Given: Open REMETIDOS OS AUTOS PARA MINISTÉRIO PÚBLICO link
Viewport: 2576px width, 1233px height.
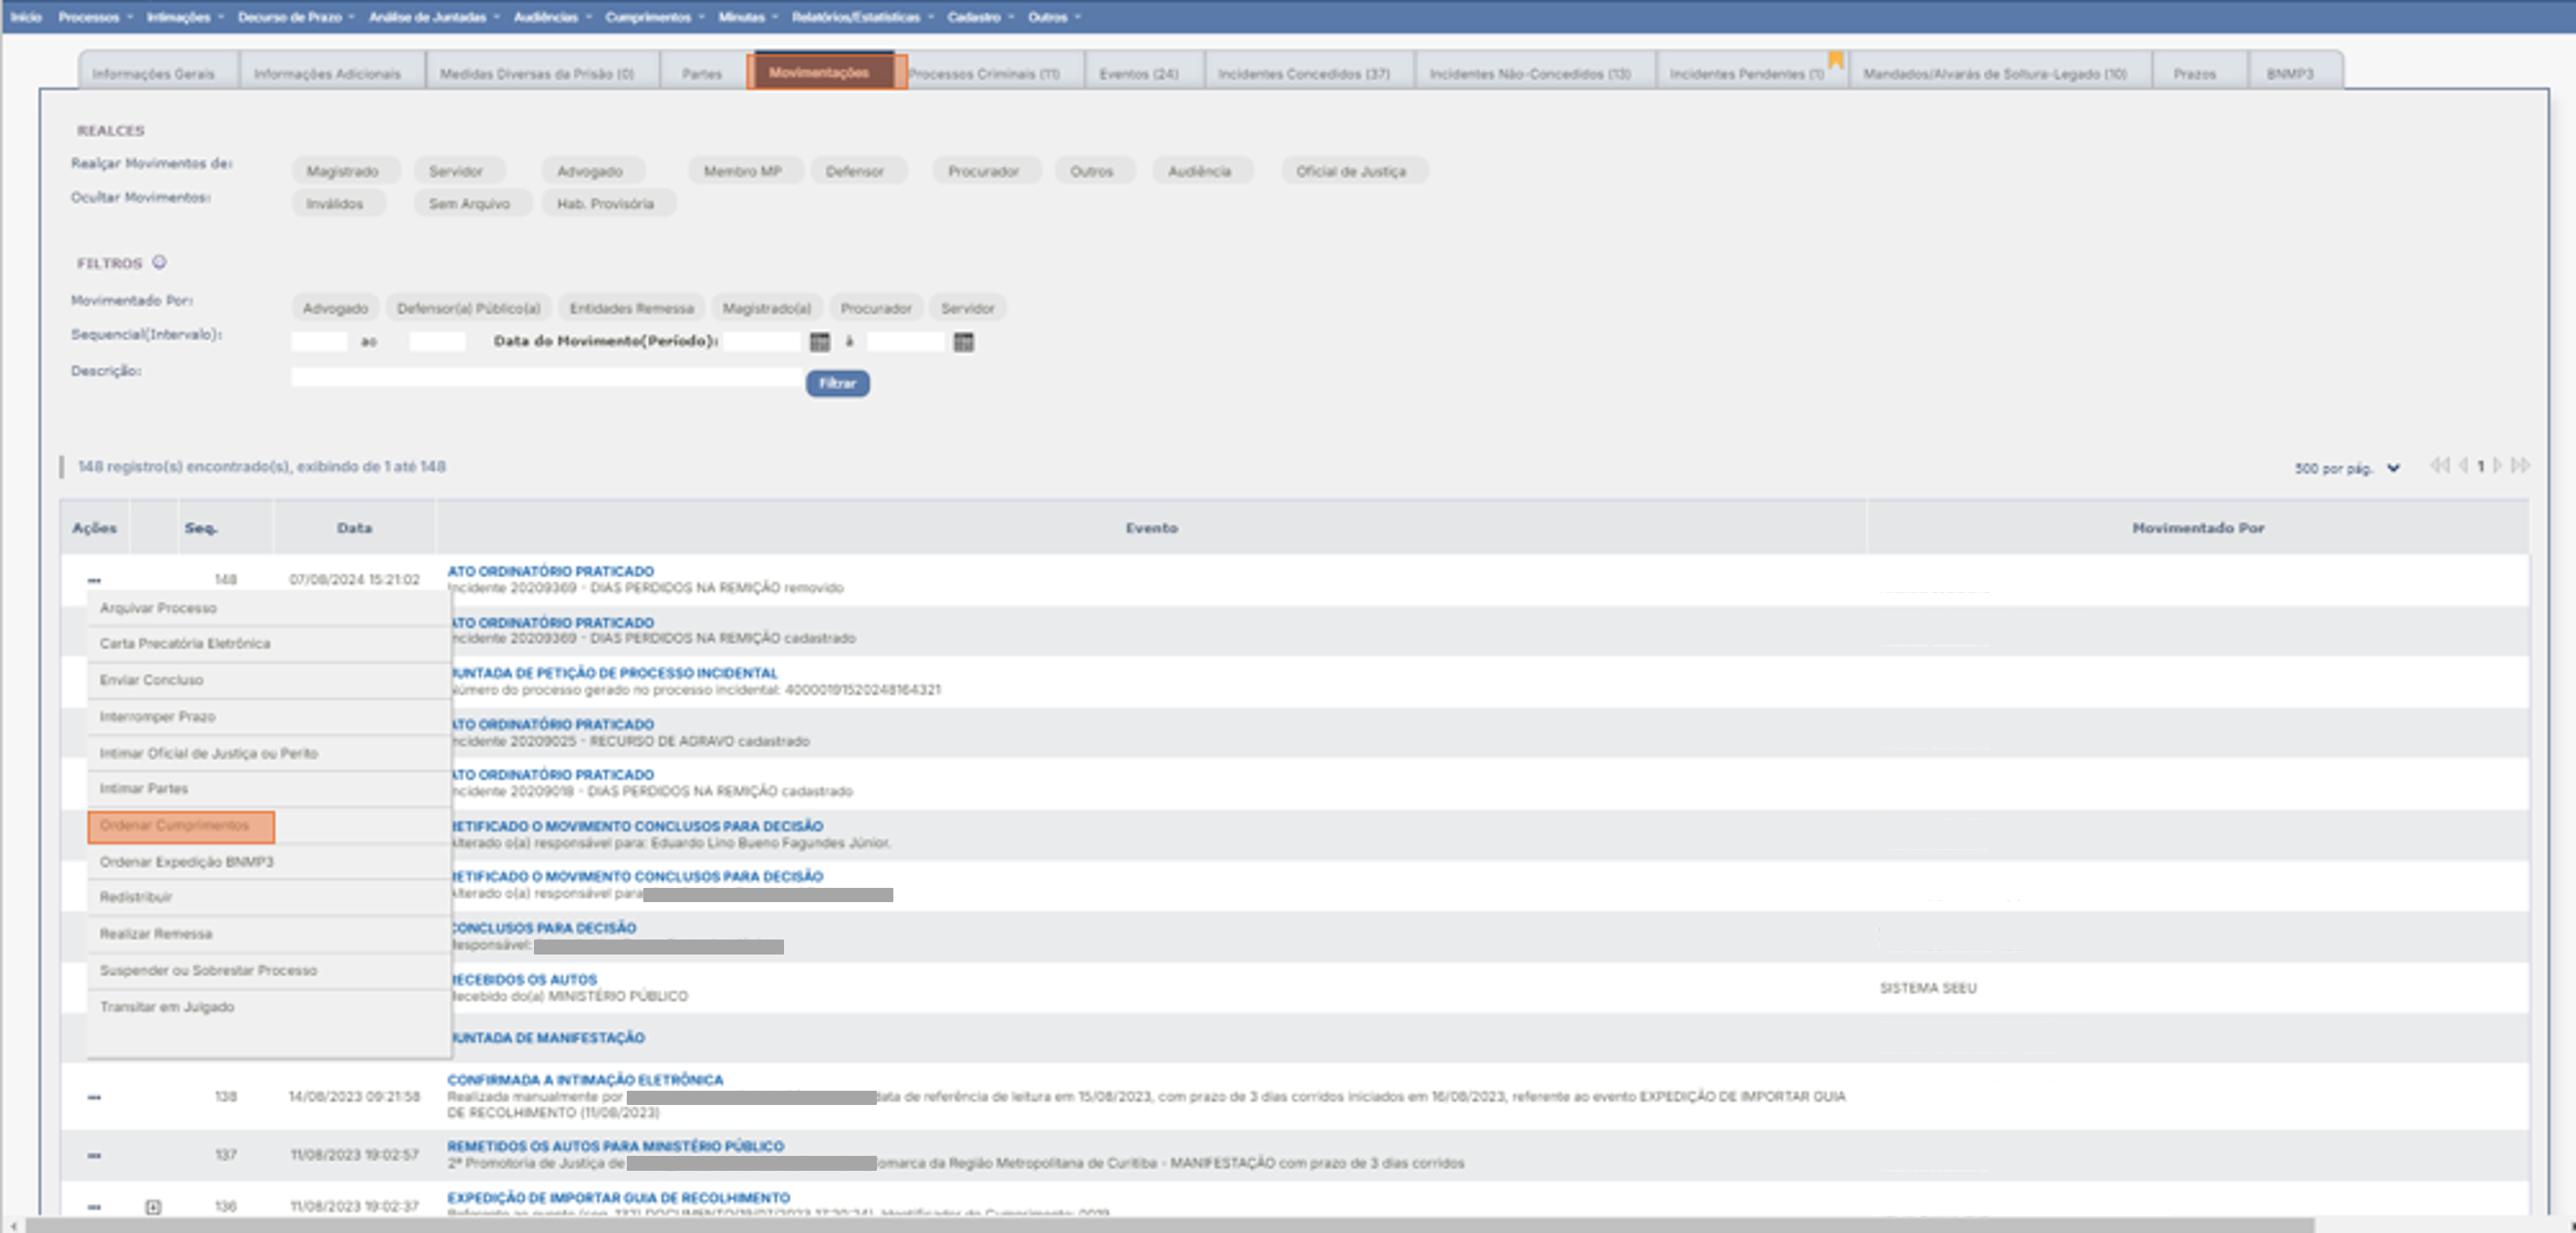Looking at the screenshot, I should (x=615, y=1146).
